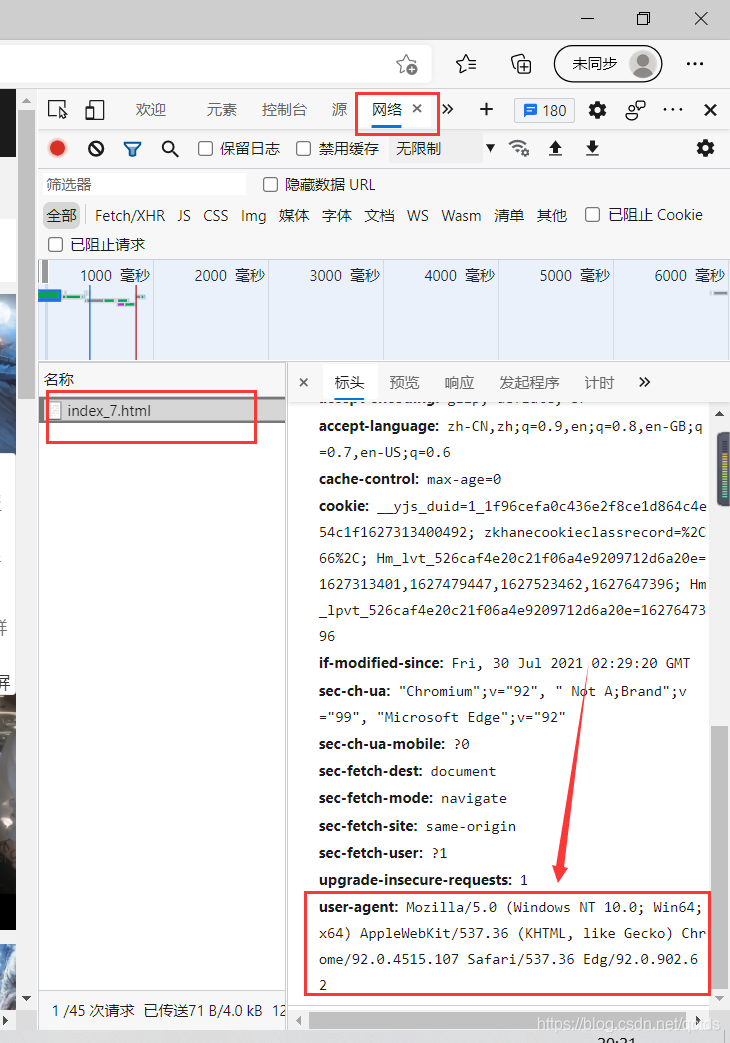The height and width of the screenshot is (1043, 730).
Task: Open browser settings and more menu
Action: click(x=695, y=64)
